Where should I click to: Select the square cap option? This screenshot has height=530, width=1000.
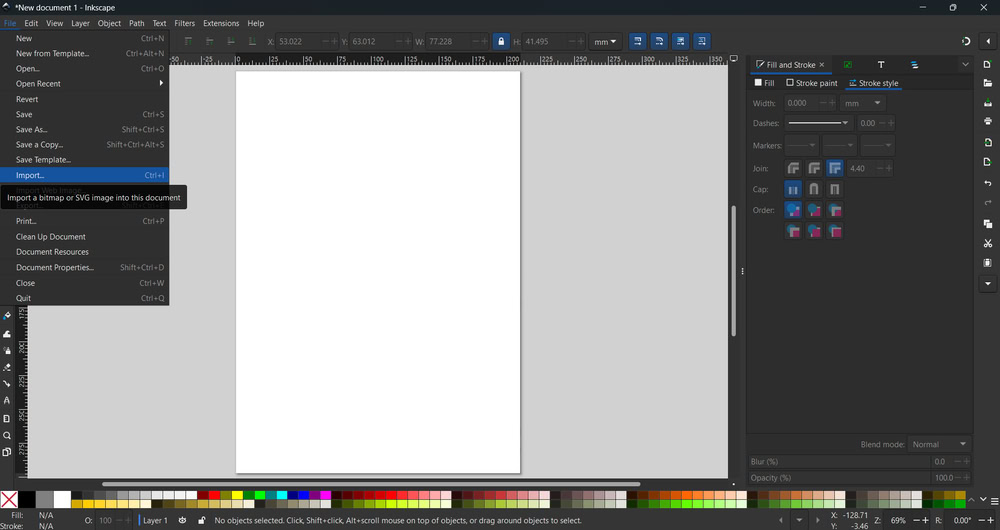tap(835, 189)
